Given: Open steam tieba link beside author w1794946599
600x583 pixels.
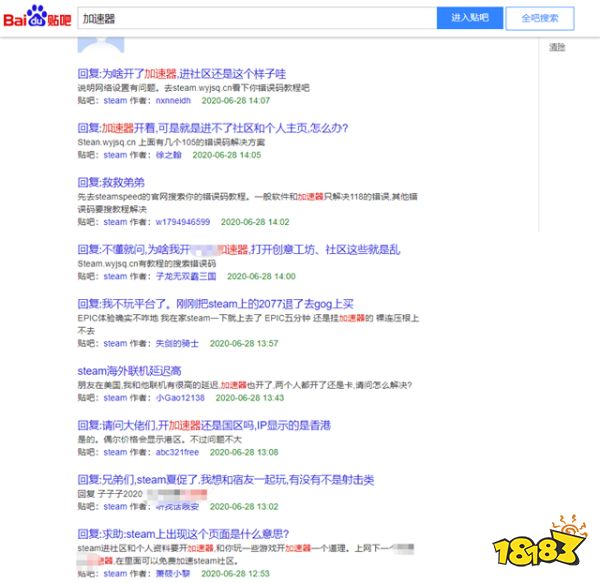Looking at the screenshot, I should click(115, 222).
